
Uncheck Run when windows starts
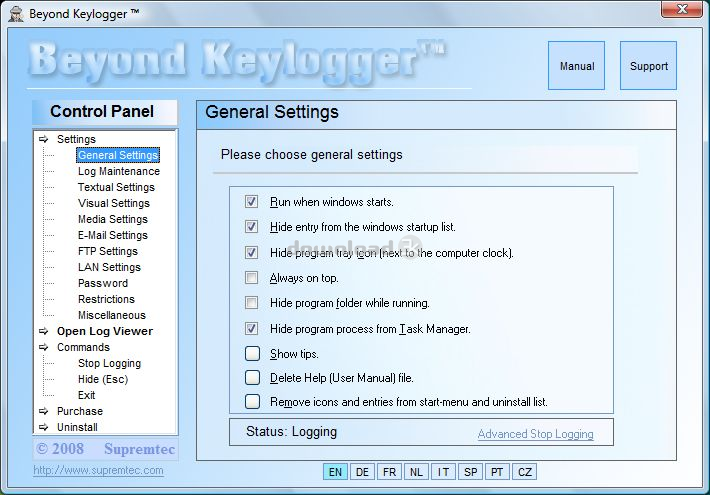point(251,202)
